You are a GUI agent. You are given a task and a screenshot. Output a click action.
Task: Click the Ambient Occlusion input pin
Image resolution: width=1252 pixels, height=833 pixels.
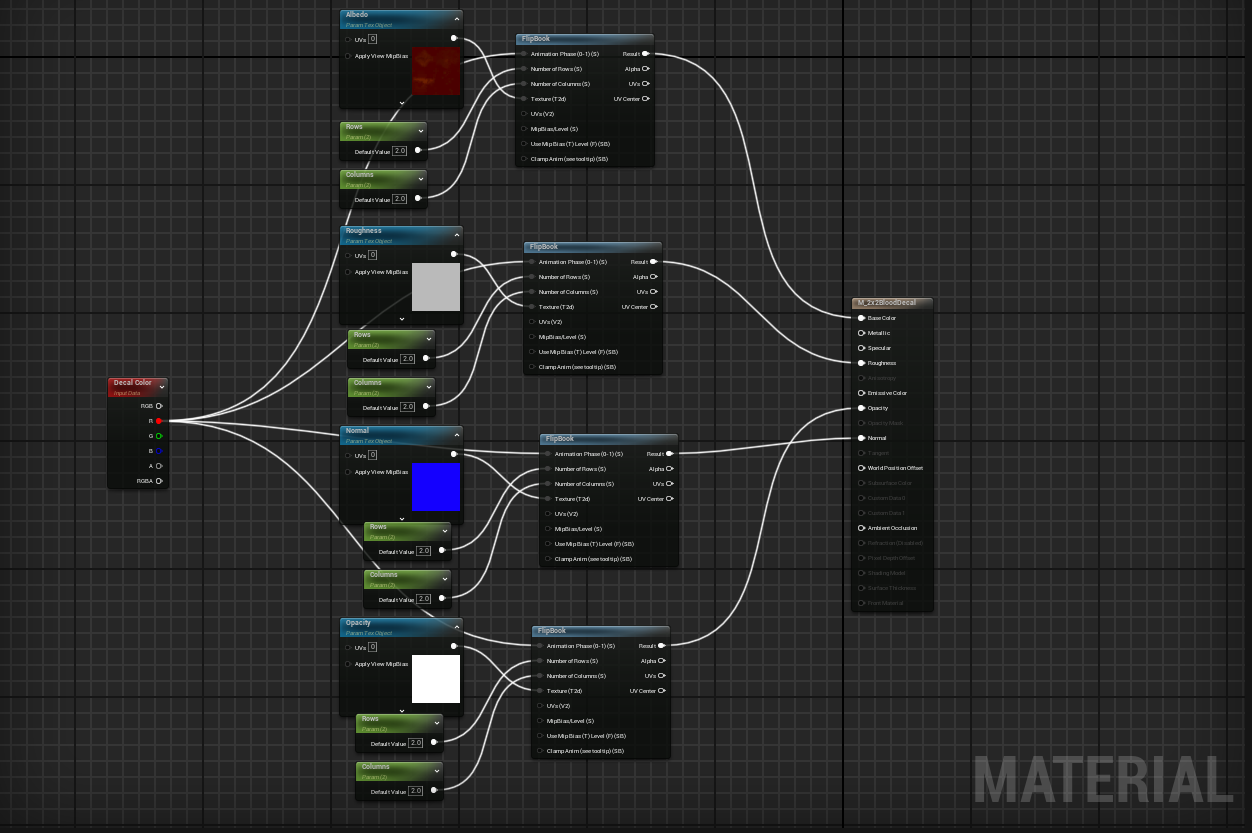click(861, 528)
